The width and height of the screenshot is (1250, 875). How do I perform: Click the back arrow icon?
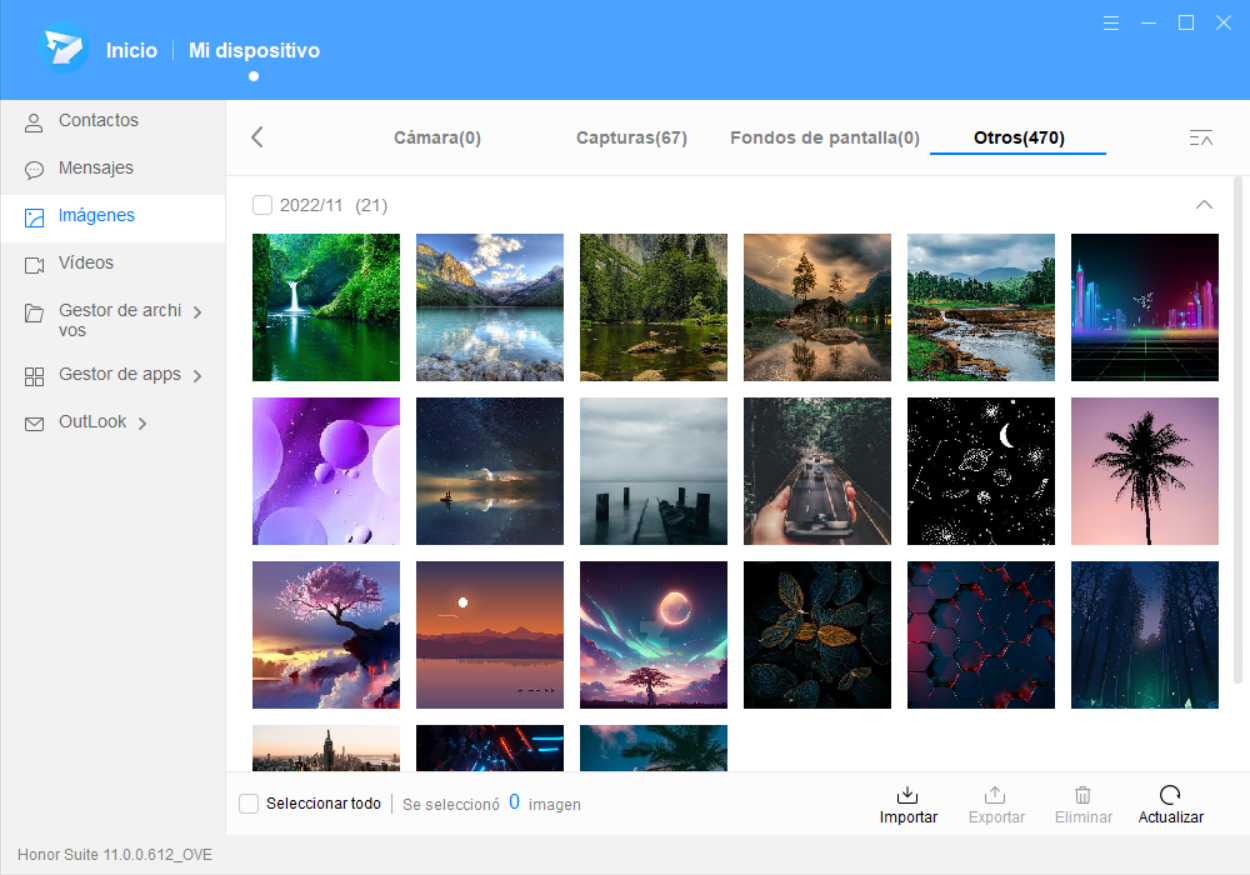(257, 137)
